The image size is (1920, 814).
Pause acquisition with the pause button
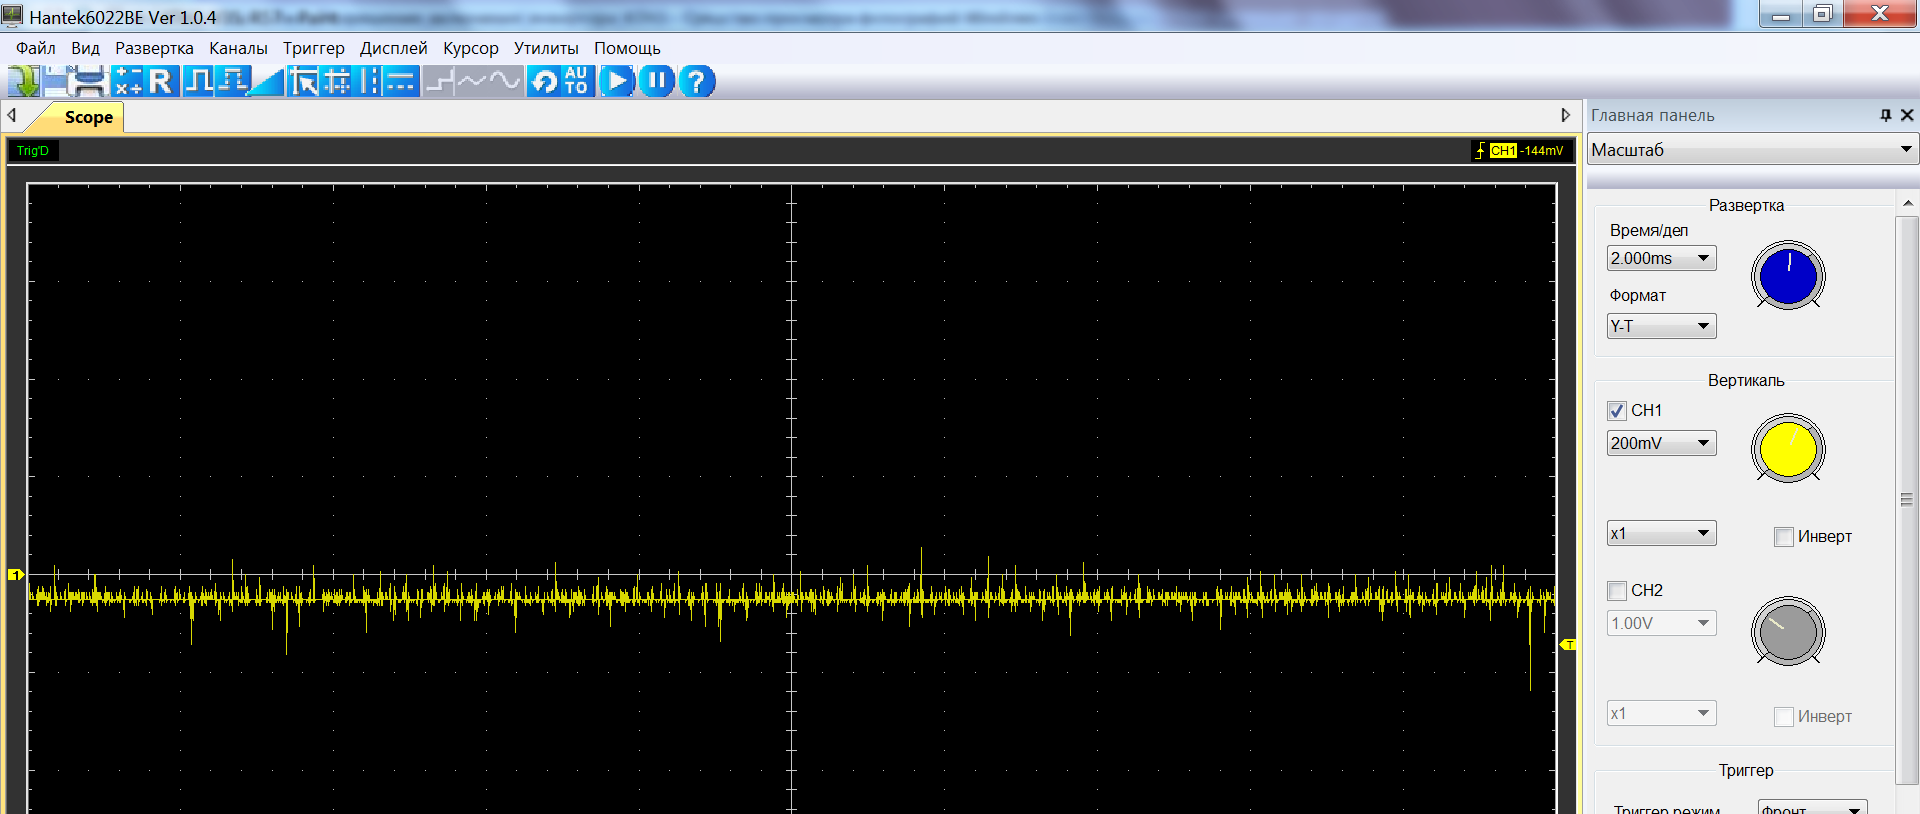point(656,81)
